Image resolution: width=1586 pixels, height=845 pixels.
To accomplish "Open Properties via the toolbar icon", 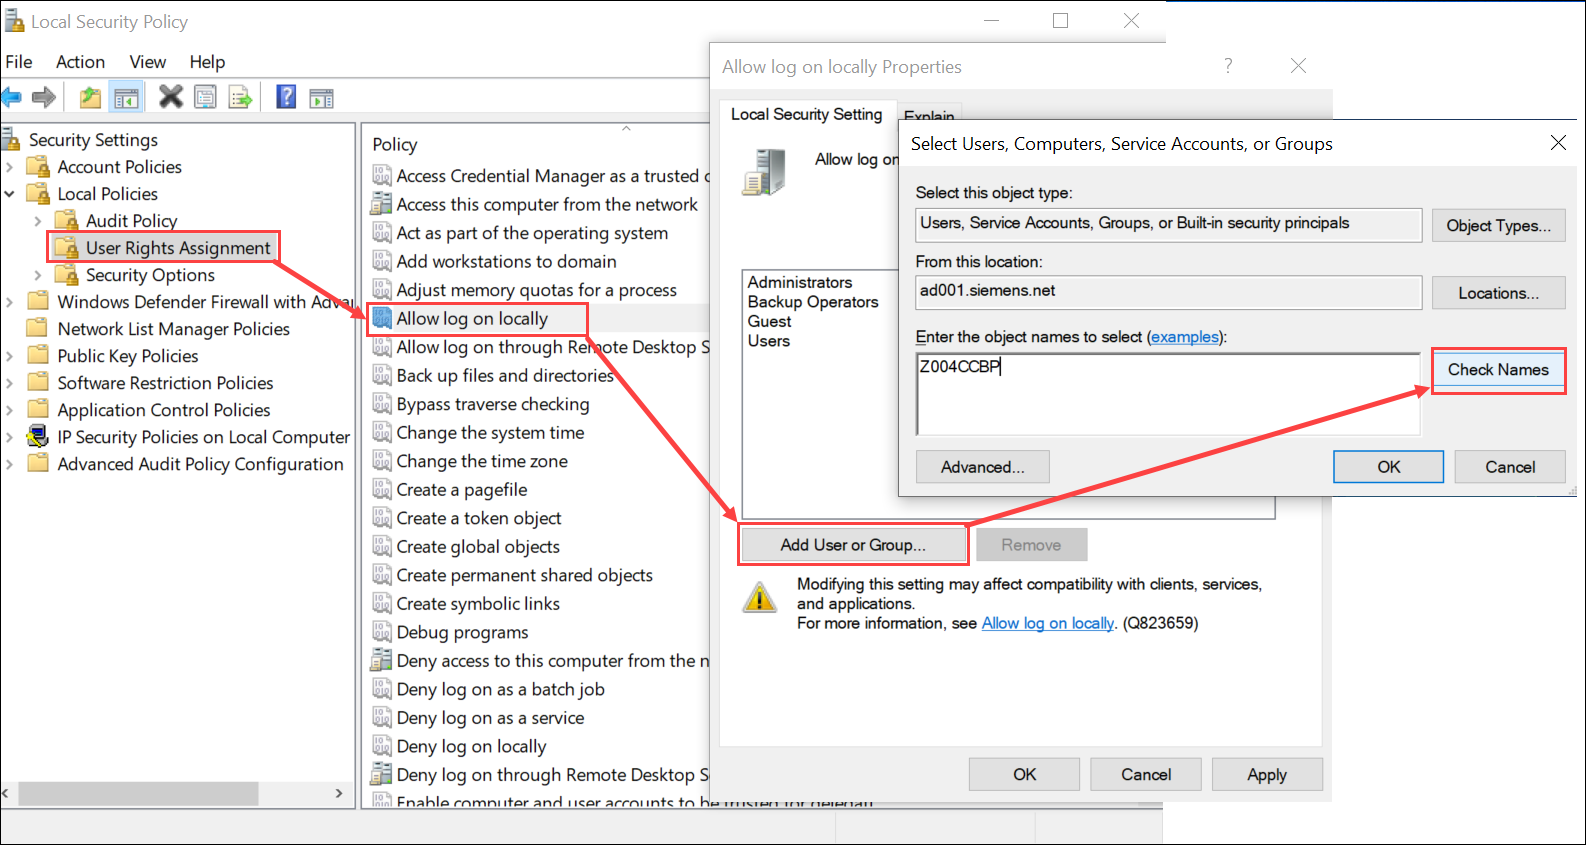I will pos(205,97).
